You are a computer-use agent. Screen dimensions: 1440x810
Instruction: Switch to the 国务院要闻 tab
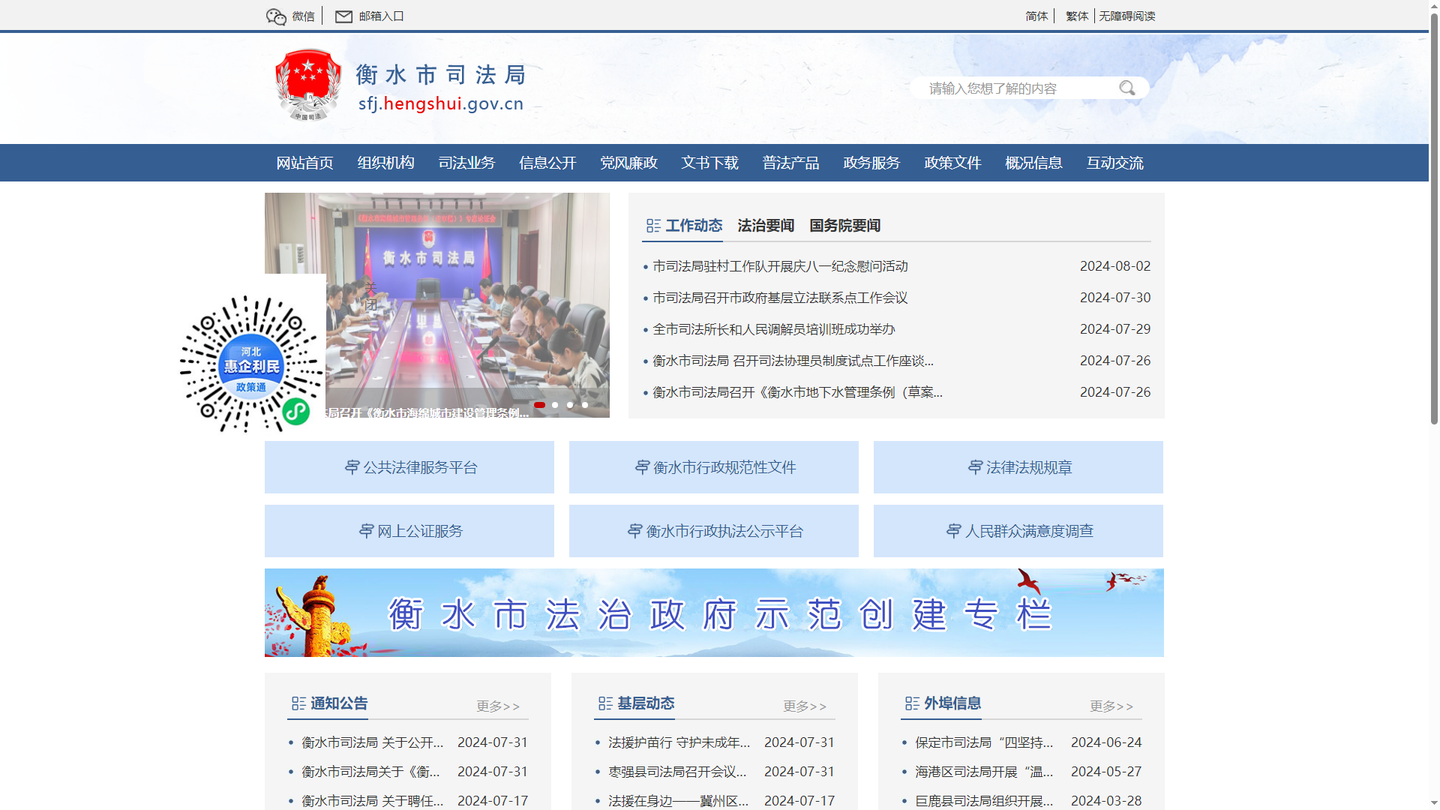click(x=845, y=226)
